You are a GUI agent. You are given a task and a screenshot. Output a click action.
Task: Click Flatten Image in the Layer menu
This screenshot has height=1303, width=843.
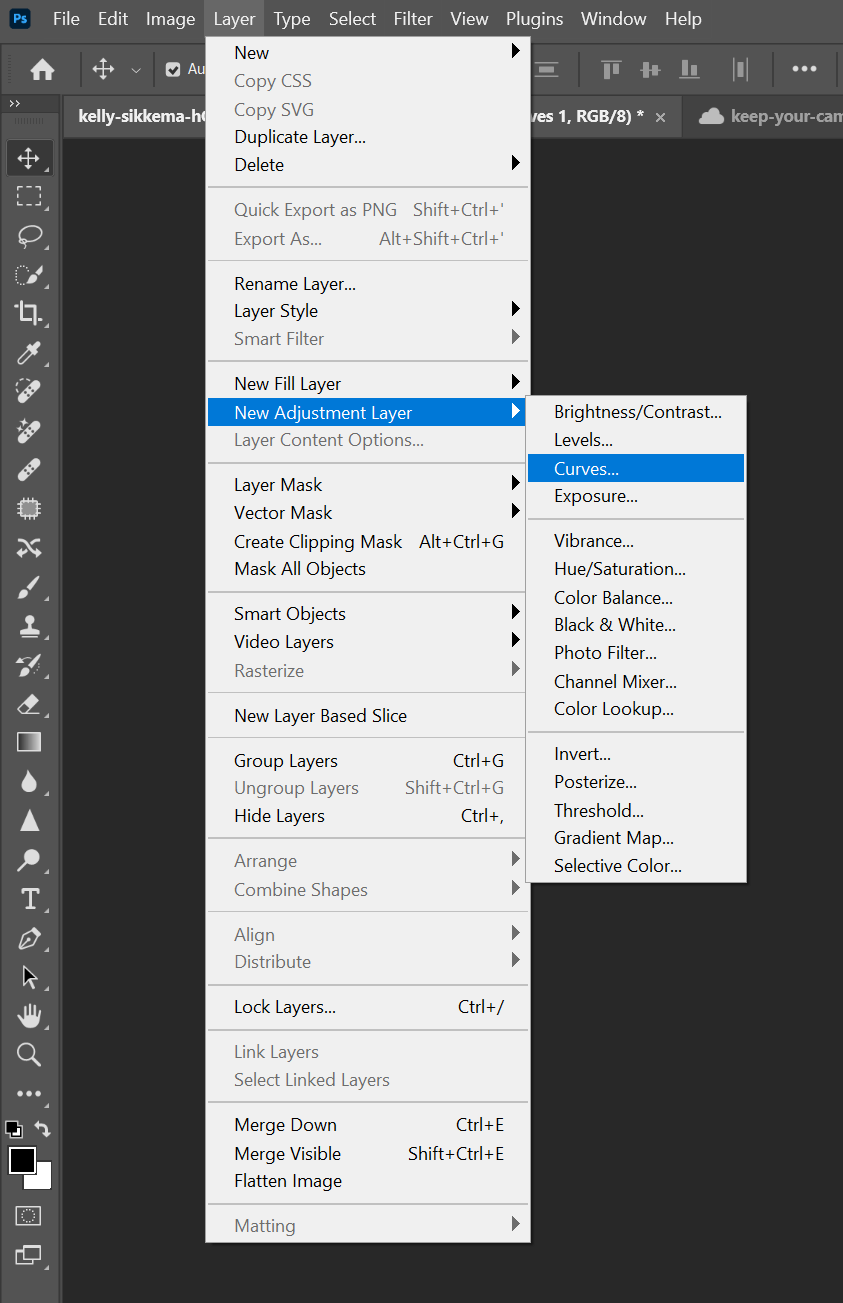[x=288, y=1181]
